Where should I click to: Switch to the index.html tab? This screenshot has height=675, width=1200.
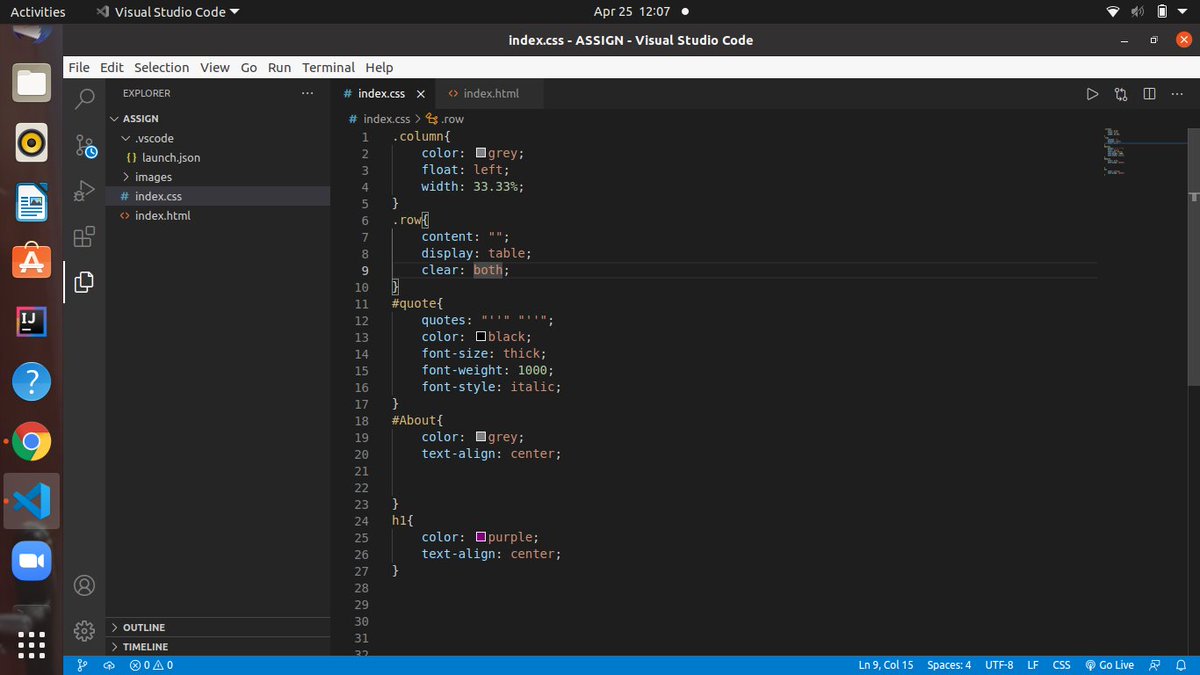pos(491,94)
